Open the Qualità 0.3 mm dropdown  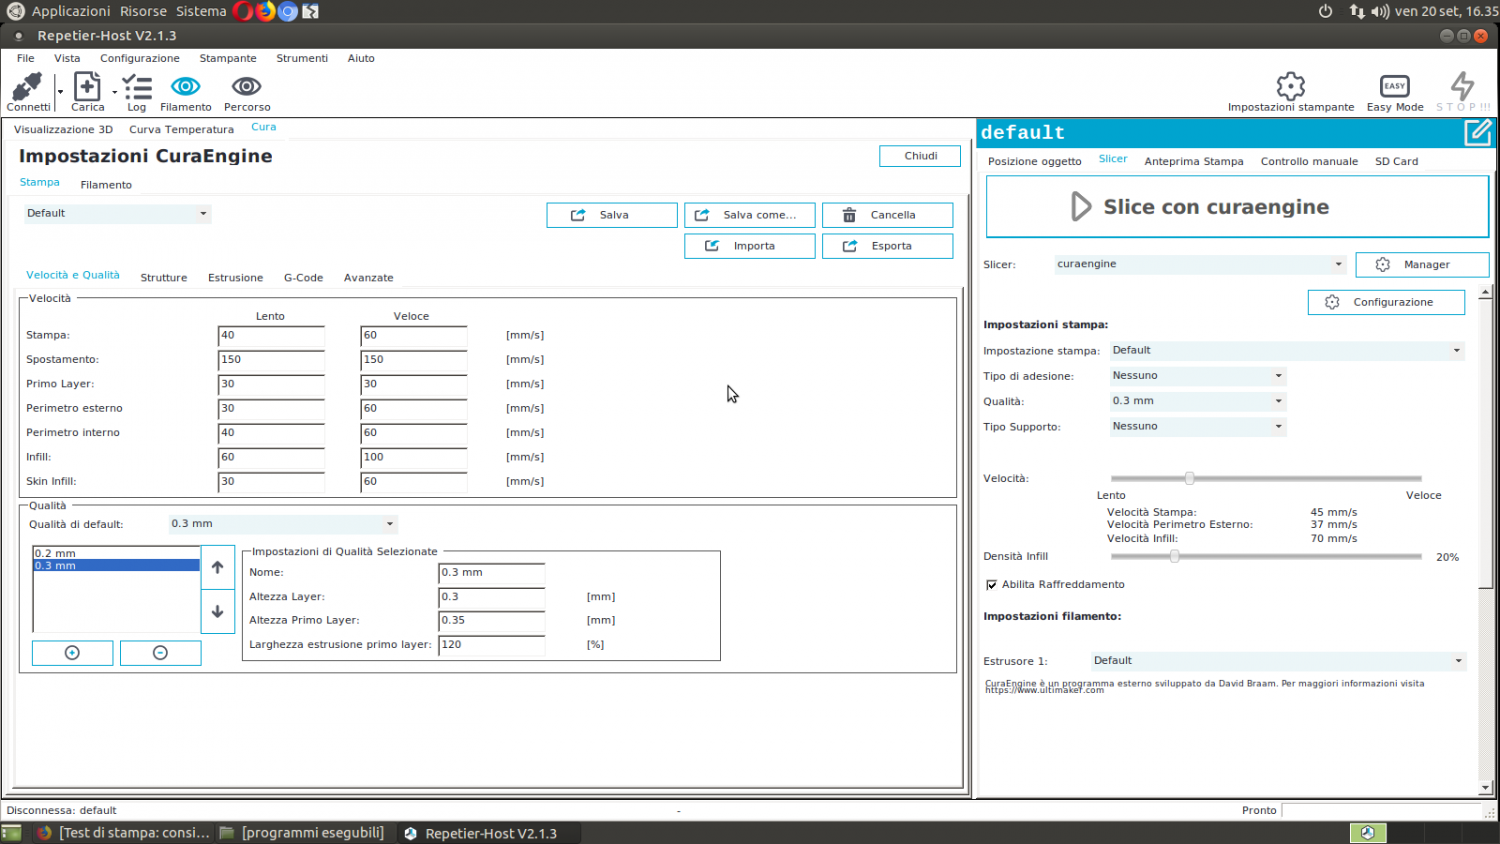(x=1198, y=401)
